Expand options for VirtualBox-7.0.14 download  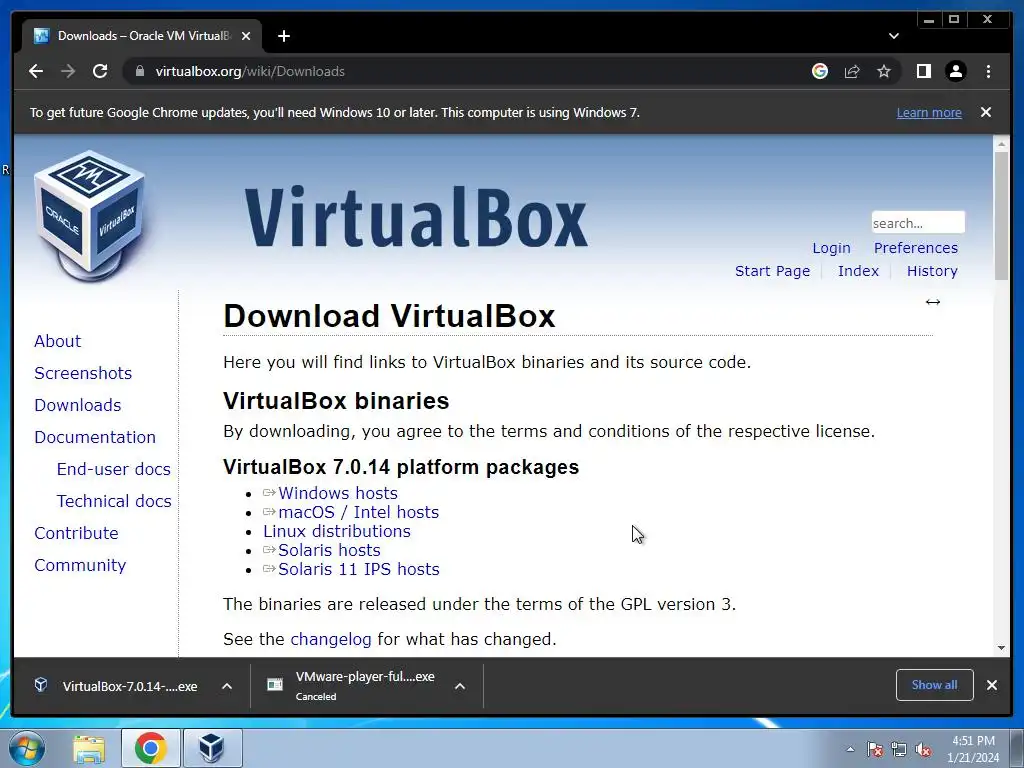227,686
